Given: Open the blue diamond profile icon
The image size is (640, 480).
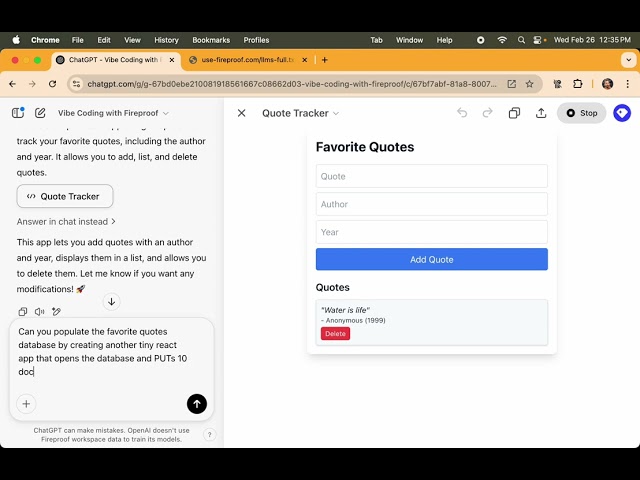Looking at the screenshot, I should tap(622, 113).
